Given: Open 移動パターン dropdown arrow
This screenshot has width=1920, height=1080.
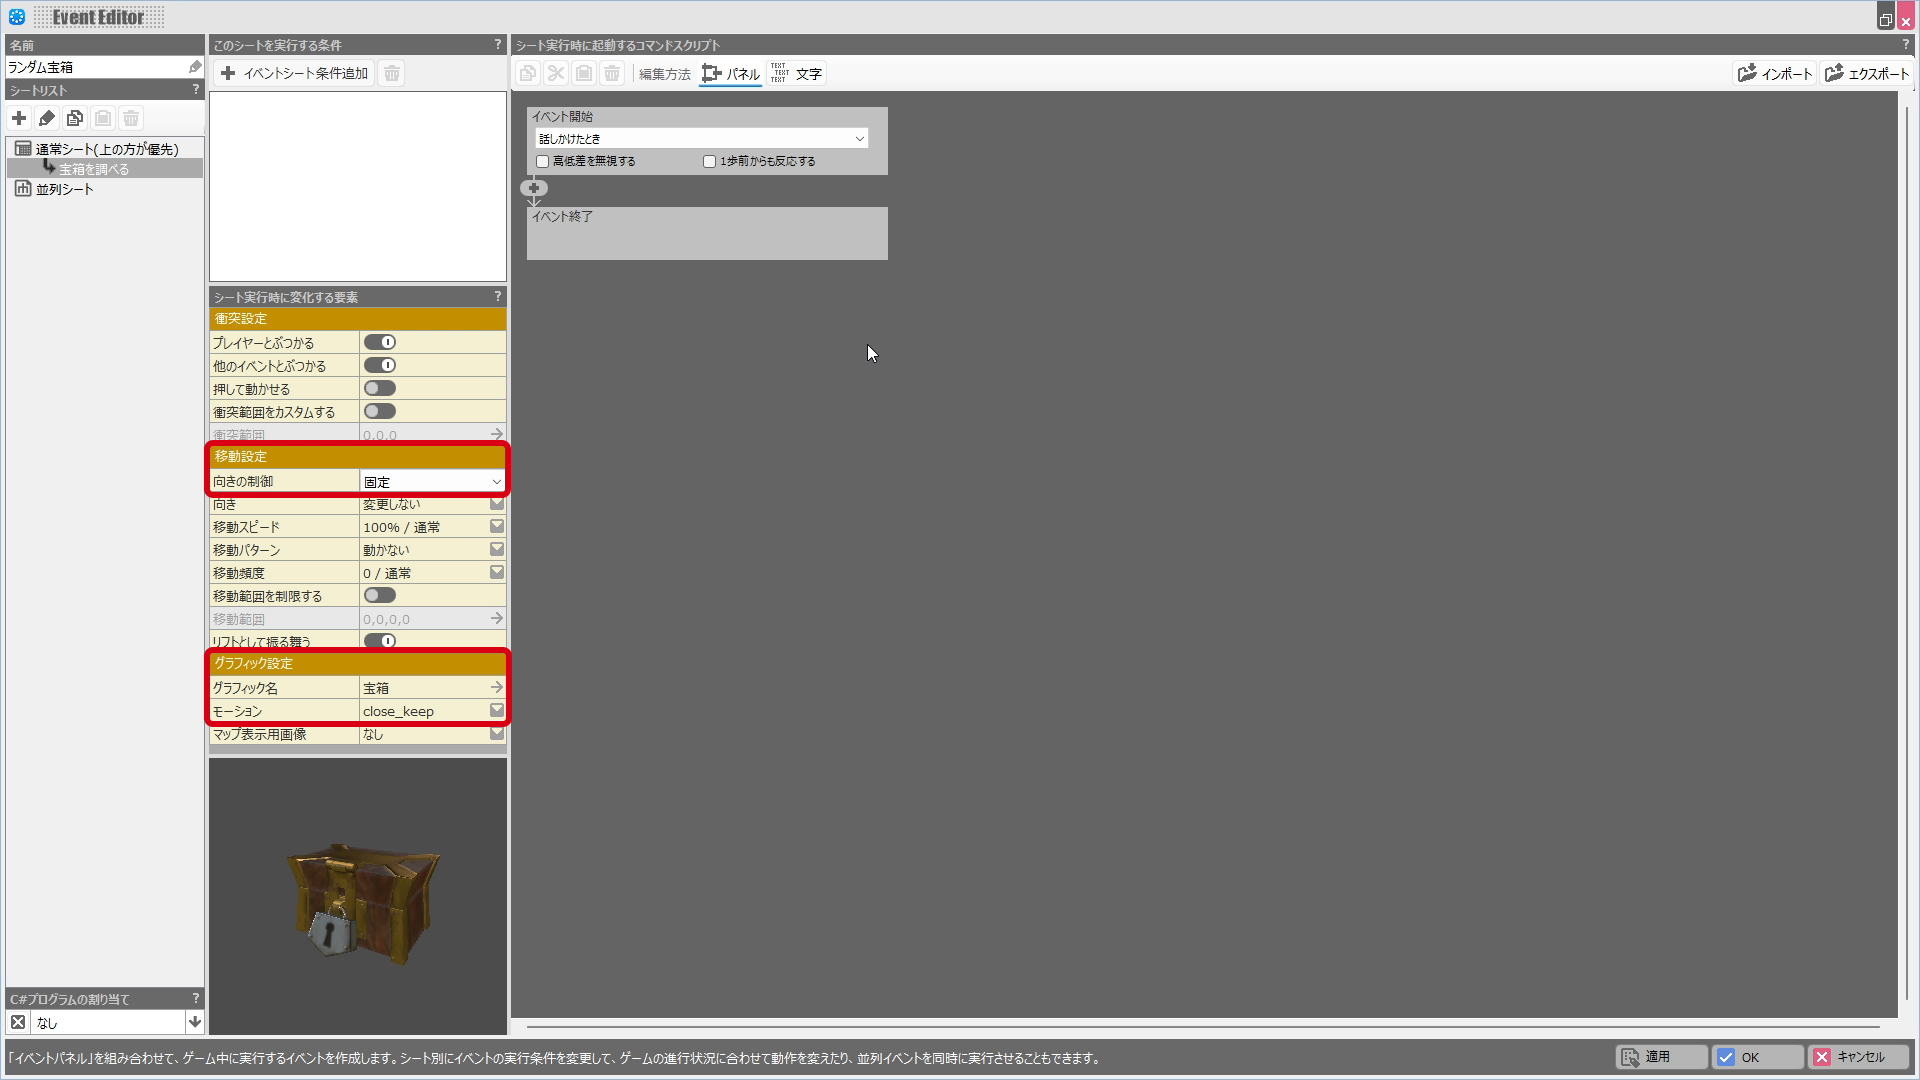Looking at the screenshot, I should (497, 549).
